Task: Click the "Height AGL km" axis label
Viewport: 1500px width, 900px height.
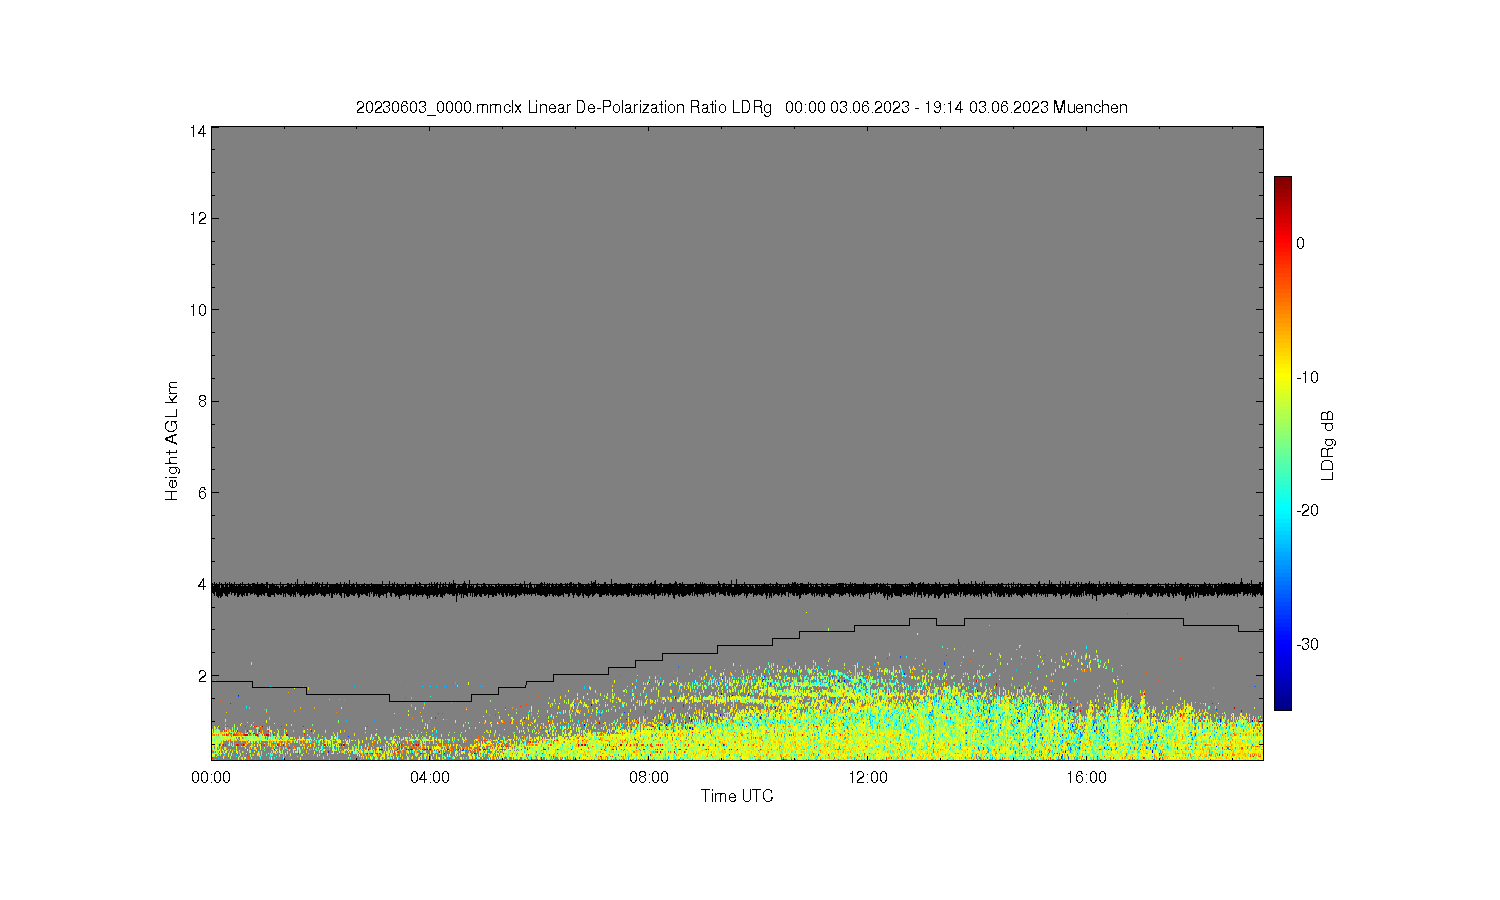Action: pos(172,441)
